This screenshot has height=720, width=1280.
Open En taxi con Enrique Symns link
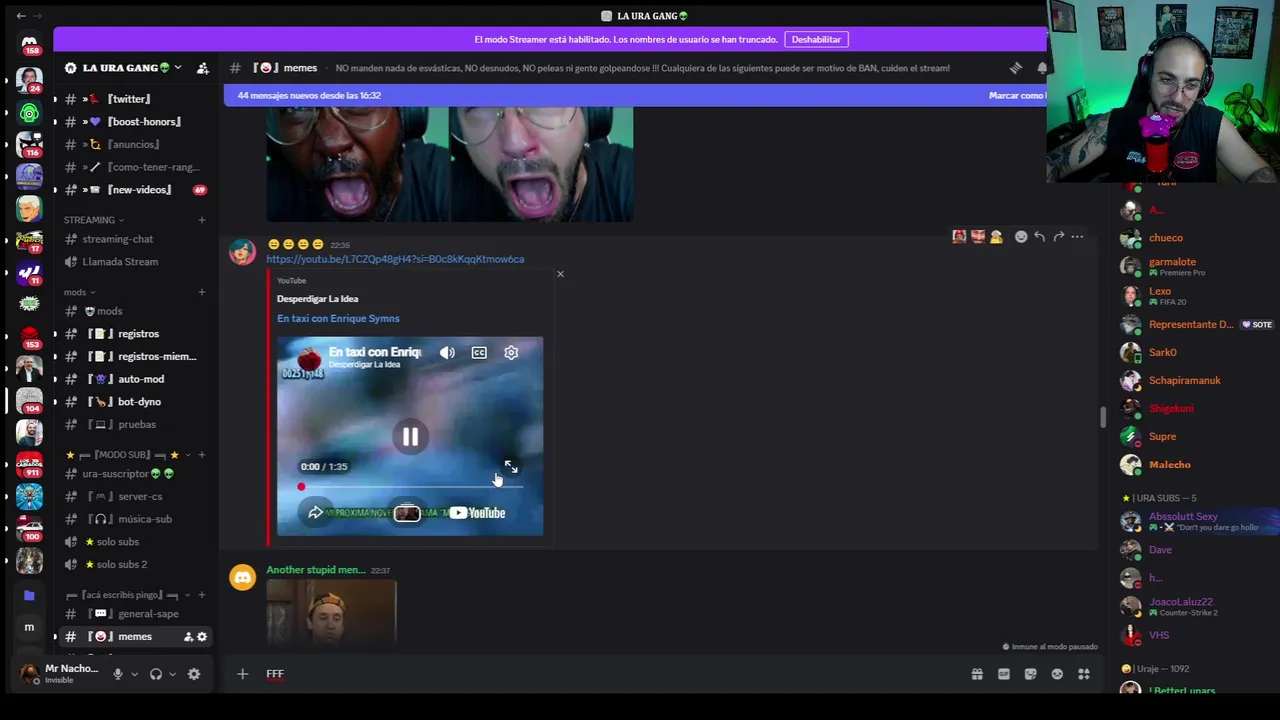(338, 318)
